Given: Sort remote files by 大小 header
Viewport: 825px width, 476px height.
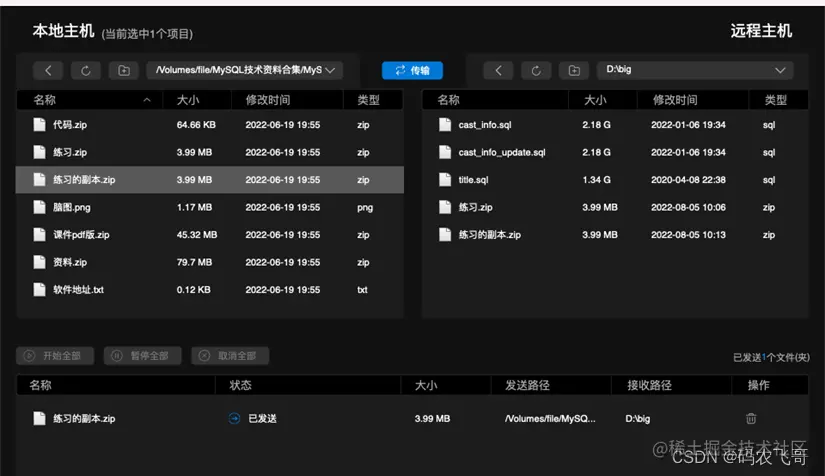Looking at the screenshot, I should coord(603,100).
